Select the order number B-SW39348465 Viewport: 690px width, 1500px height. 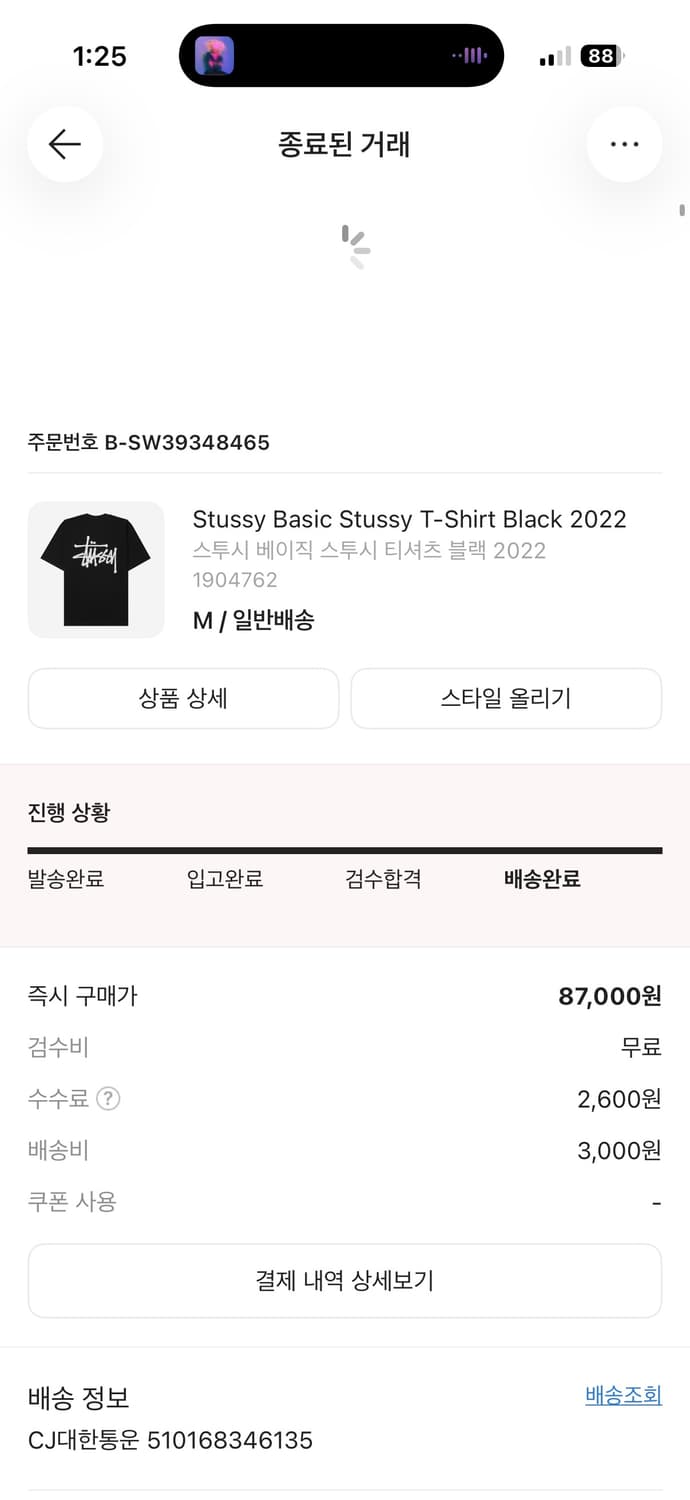click(x=148, y=442)
